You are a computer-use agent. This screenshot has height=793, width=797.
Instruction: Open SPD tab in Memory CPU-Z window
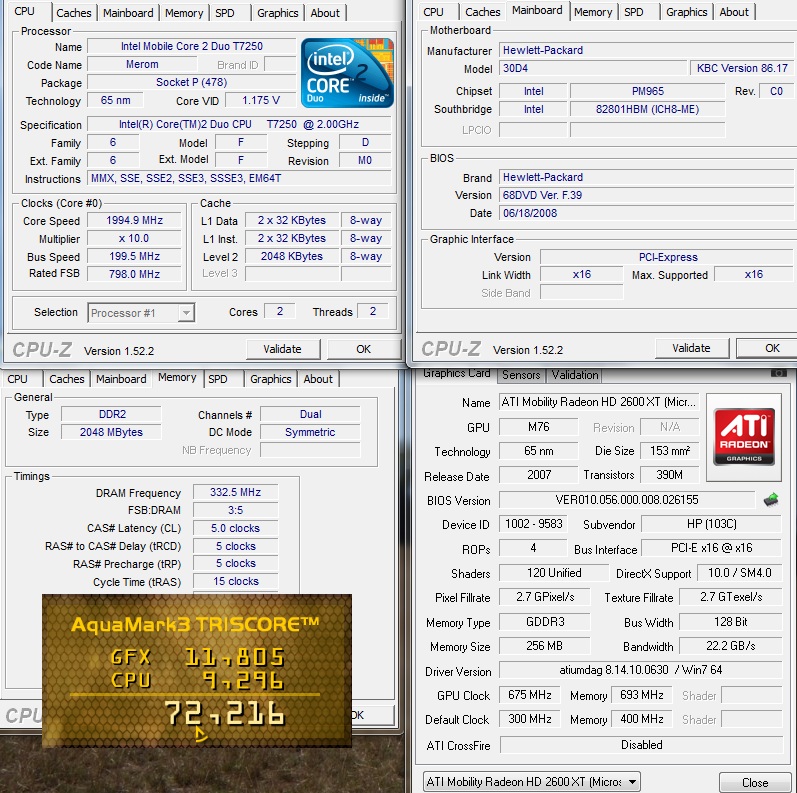218,379
